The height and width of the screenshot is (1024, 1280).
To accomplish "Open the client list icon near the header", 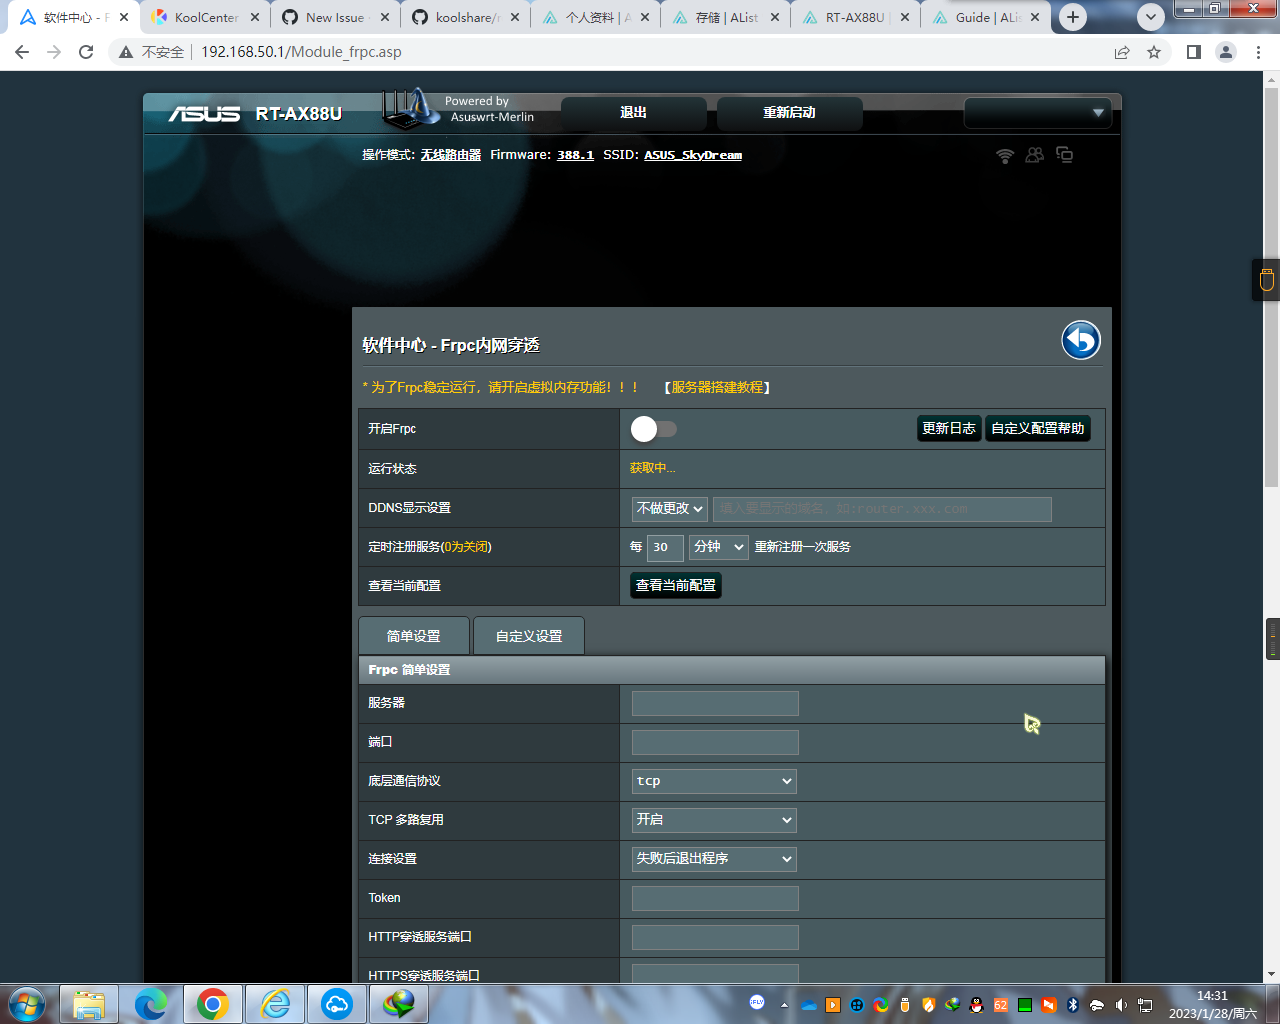I will pos(1034,155).
